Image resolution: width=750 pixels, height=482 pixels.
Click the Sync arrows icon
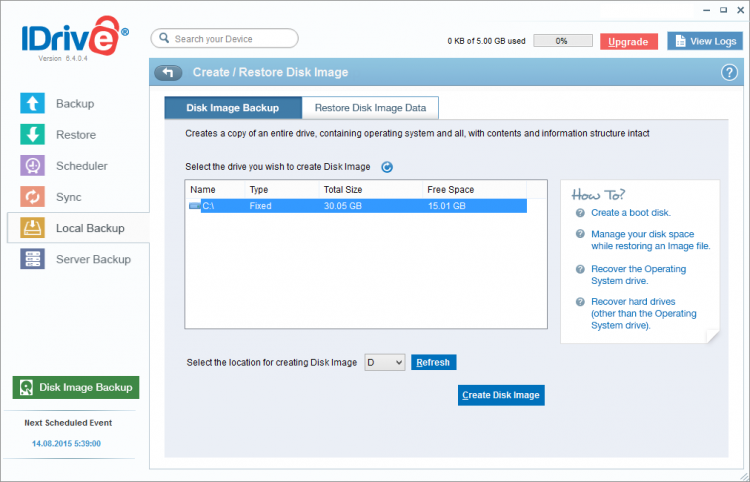[x=33, y=197]
